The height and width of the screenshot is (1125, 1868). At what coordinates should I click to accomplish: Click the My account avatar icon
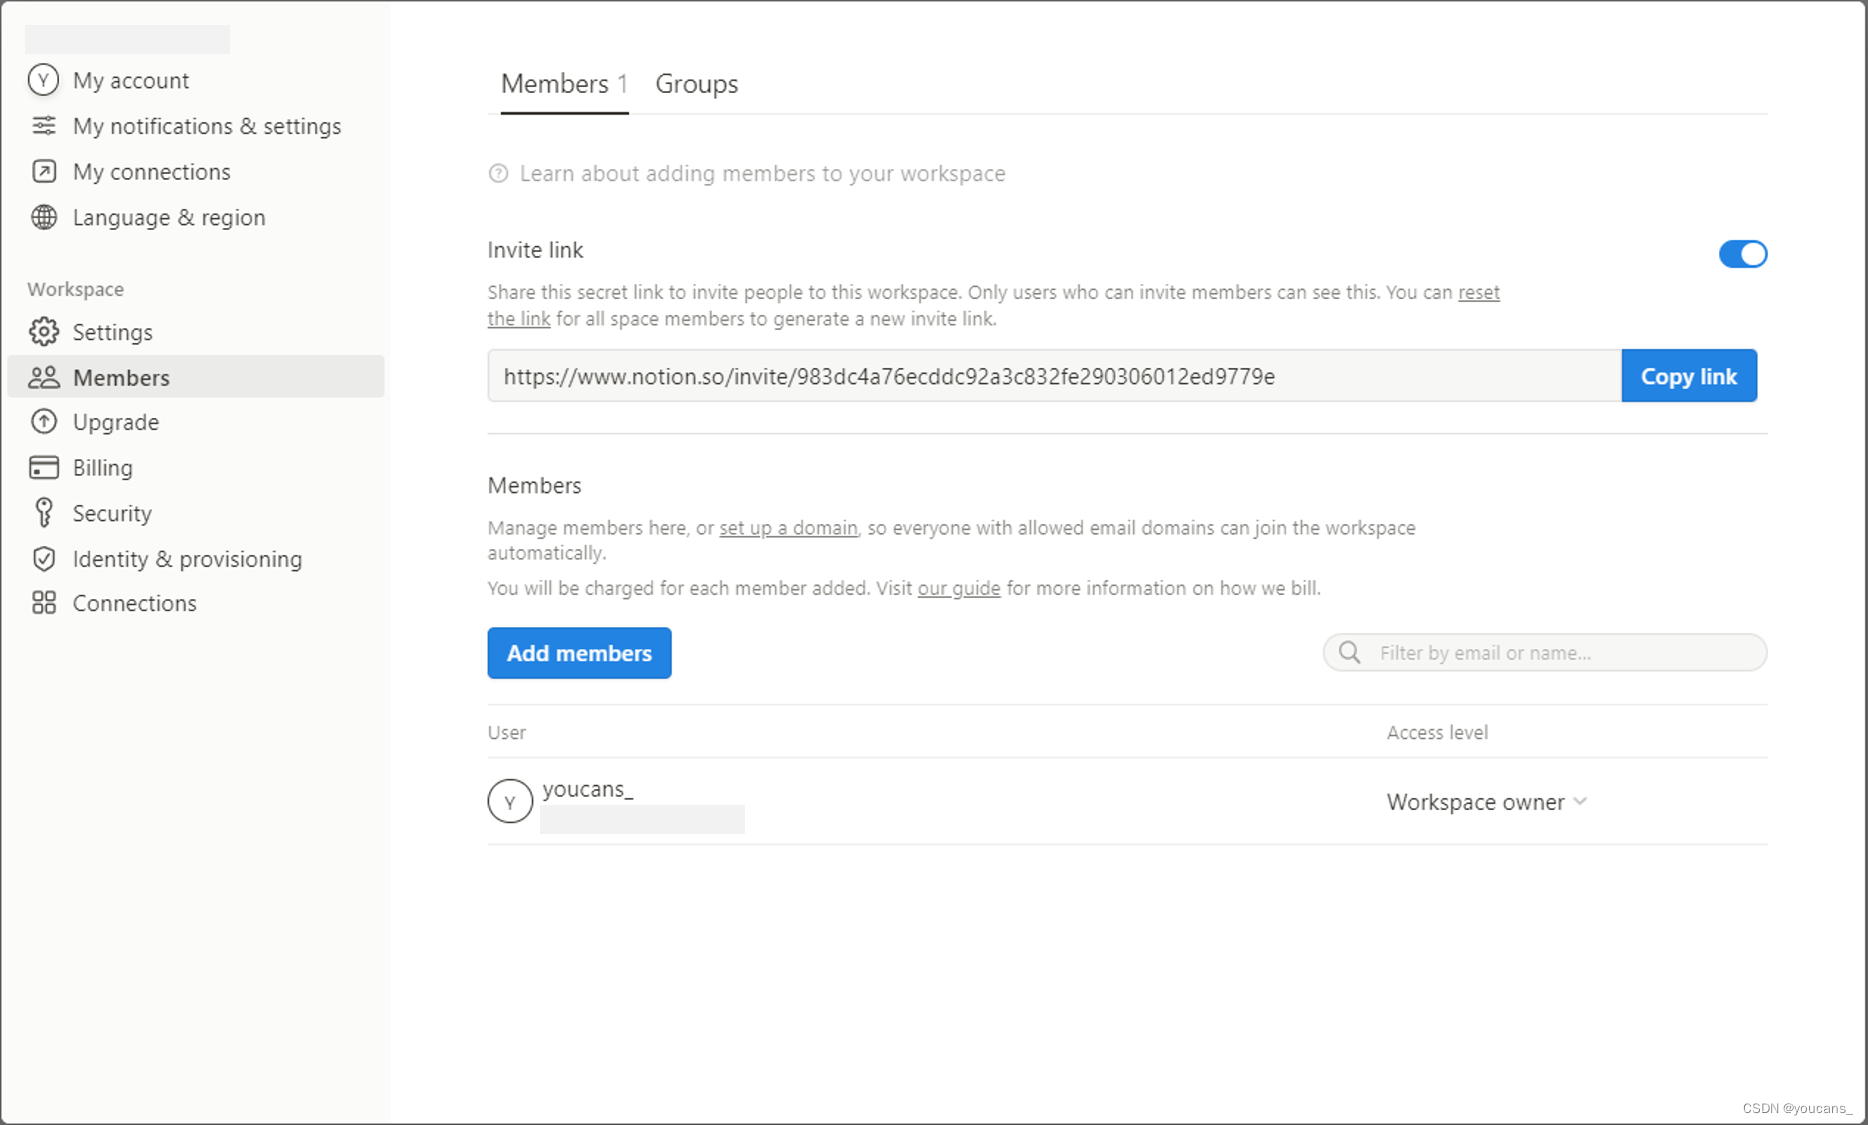click(43, 80)
